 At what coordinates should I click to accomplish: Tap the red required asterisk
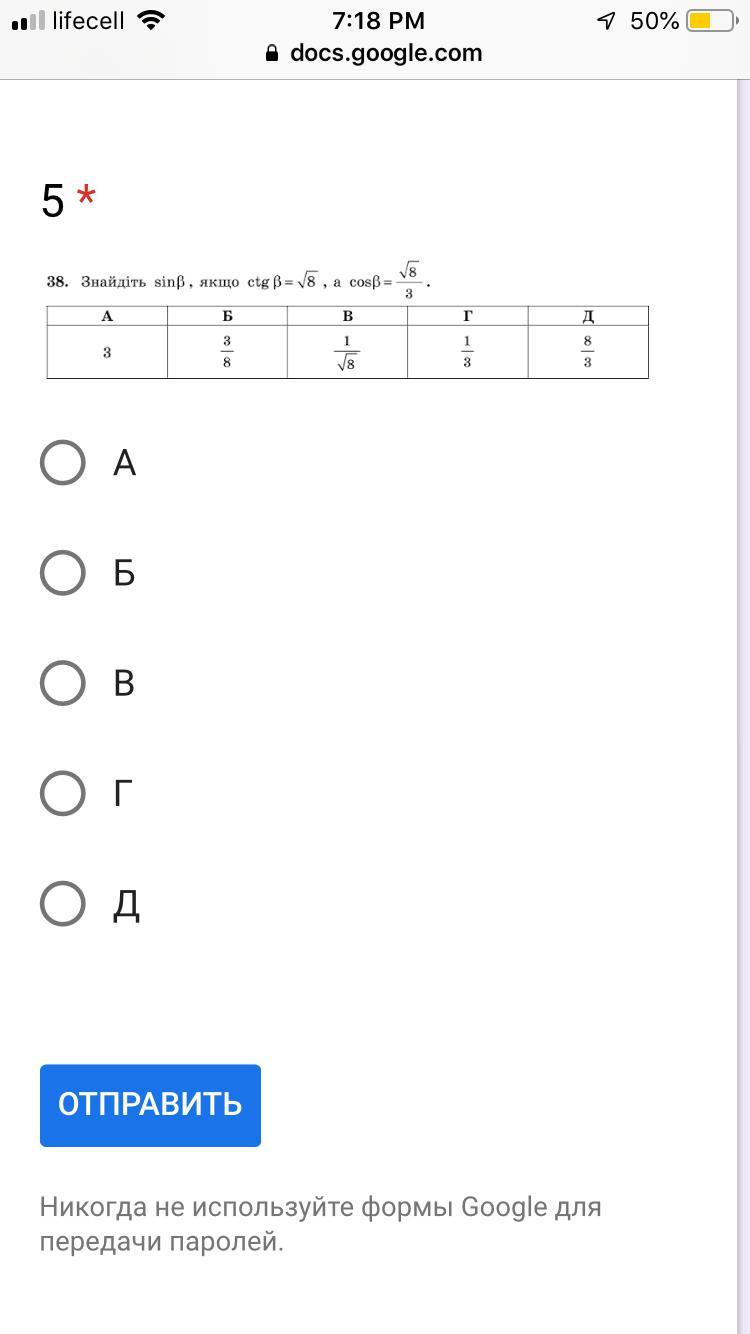tap(86, 197)
